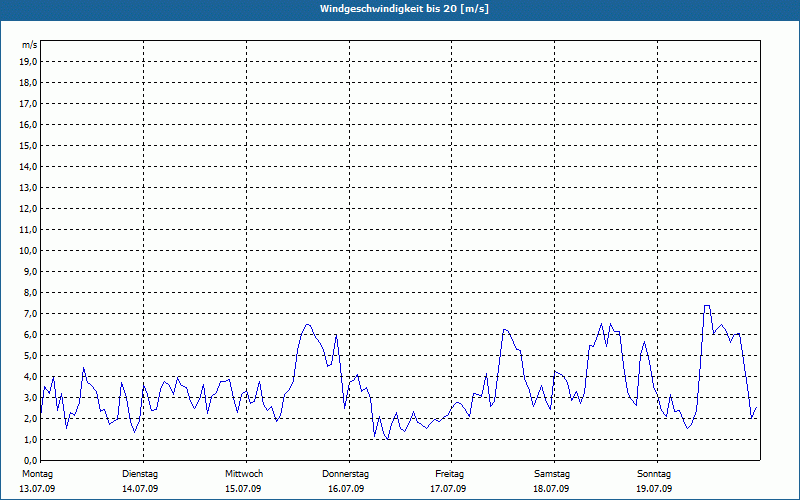
Task: Select the 18,0 y-axis label
Action: click(28, 83)
